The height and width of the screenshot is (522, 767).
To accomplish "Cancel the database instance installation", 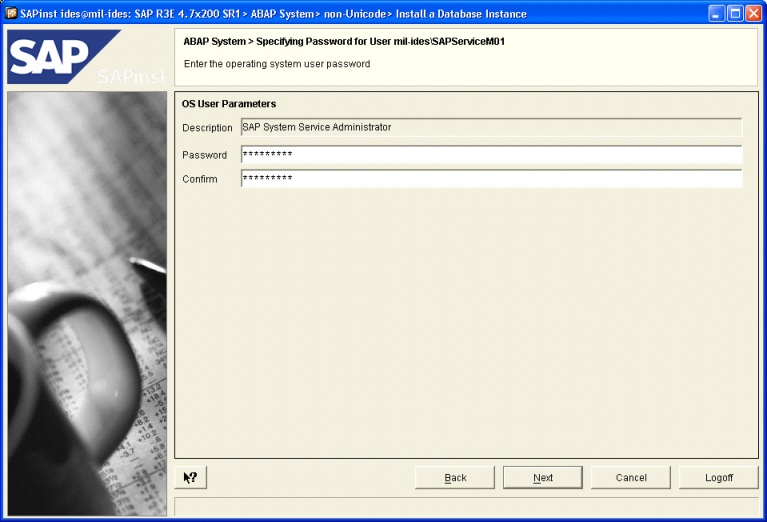I will click(631, 477).
